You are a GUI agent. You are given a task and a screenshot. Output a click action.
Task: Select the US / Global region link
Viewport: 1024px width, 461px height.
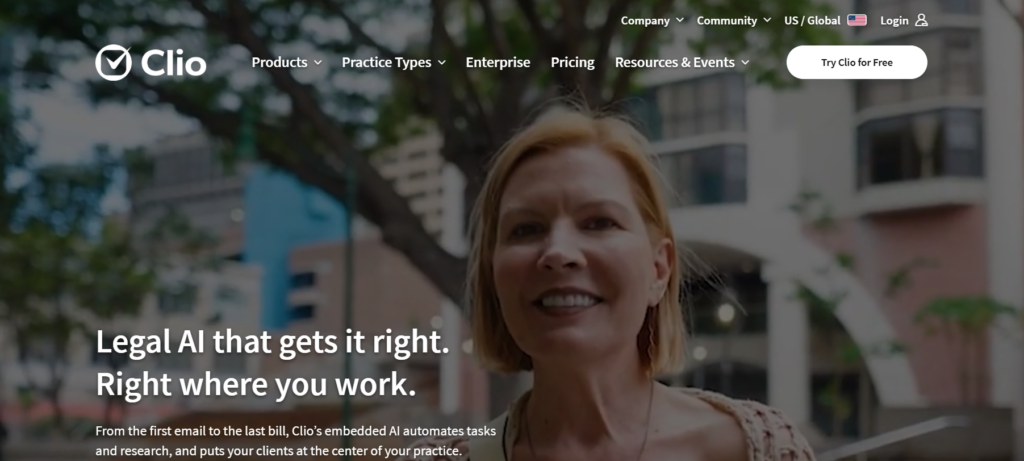pyautogui.click(x=812, y=20)
